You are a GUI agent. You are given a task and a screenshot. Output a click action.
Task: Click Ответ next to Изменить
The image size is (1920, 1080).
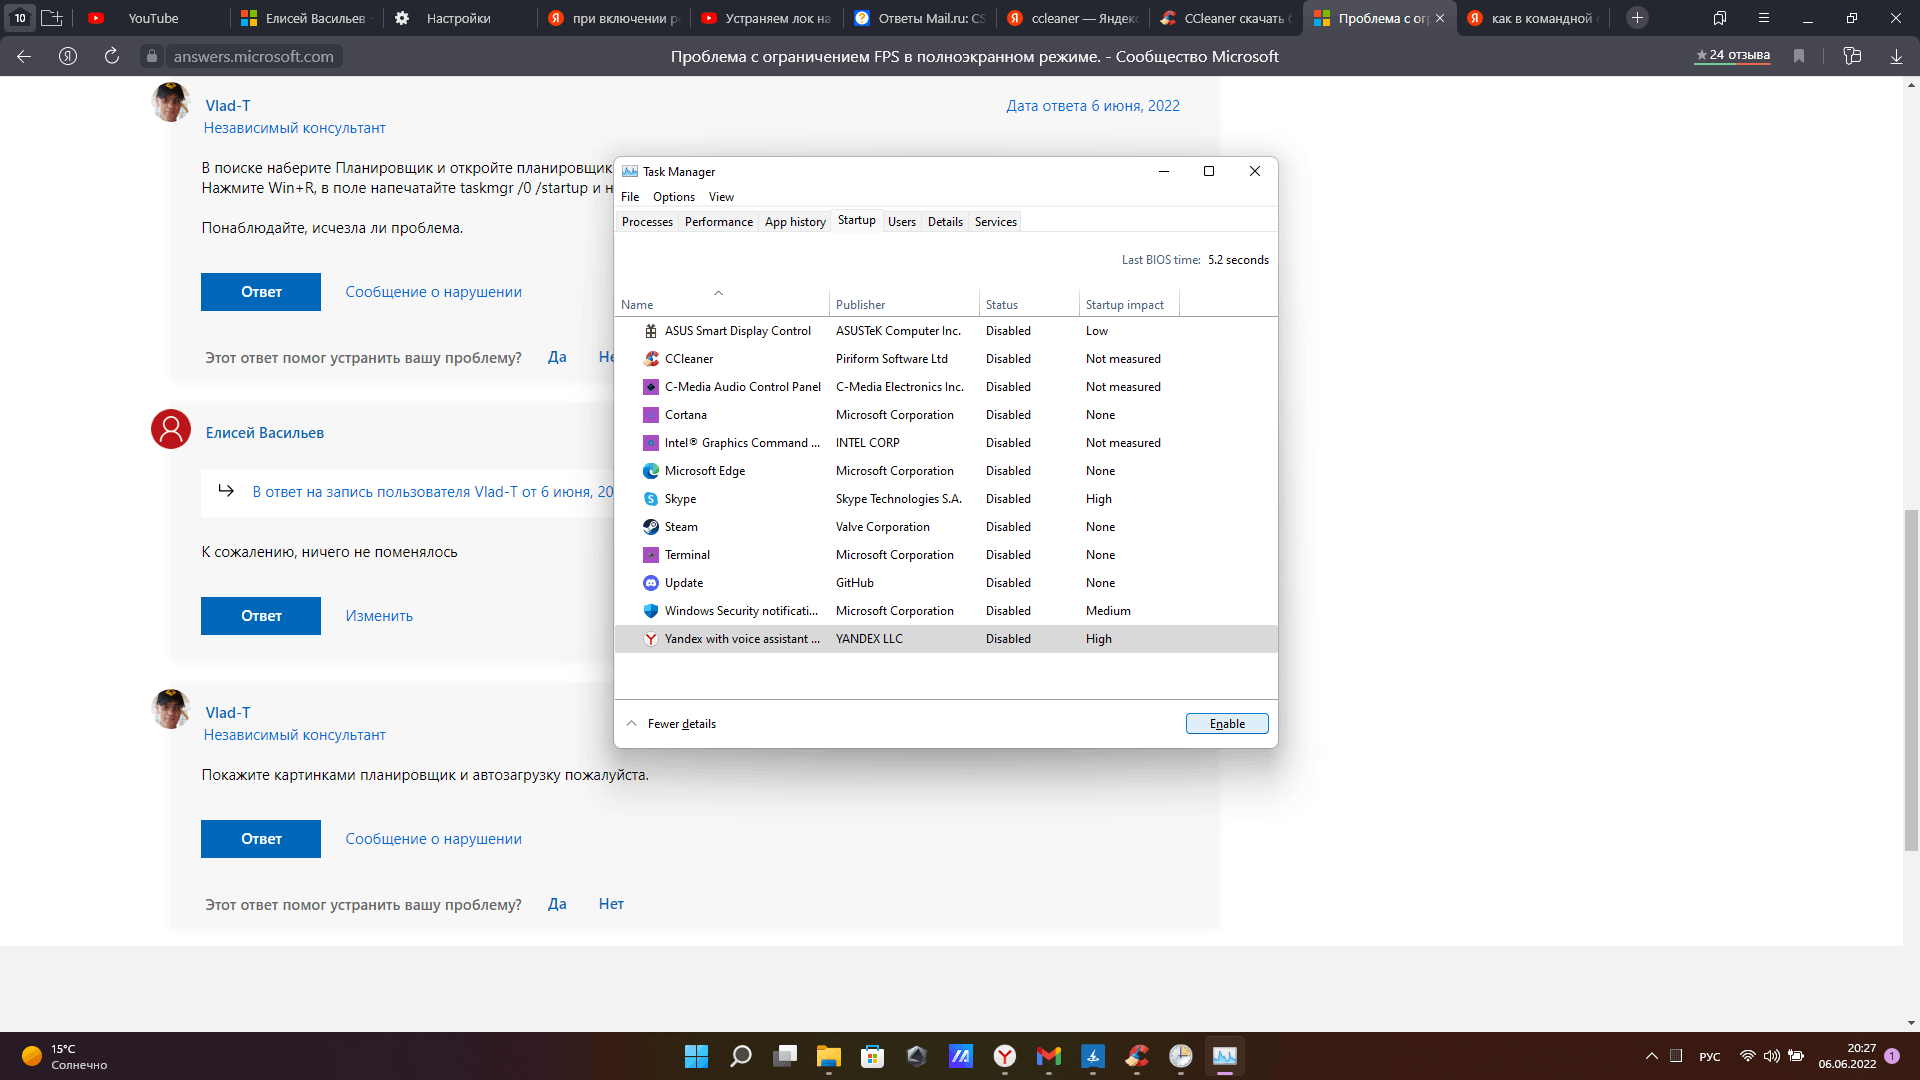tap(261, 616)
